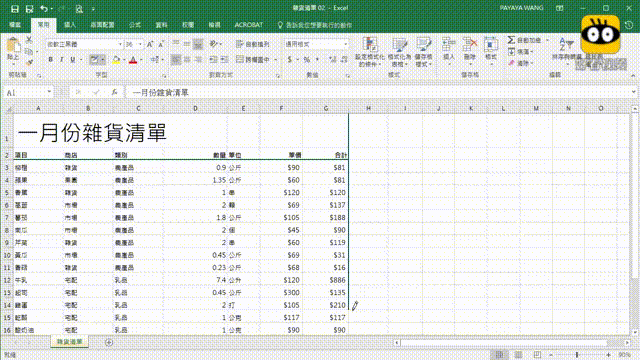The image size is (640, 360).
Task: Click the Fill down icon
Action: click(511, 51)
